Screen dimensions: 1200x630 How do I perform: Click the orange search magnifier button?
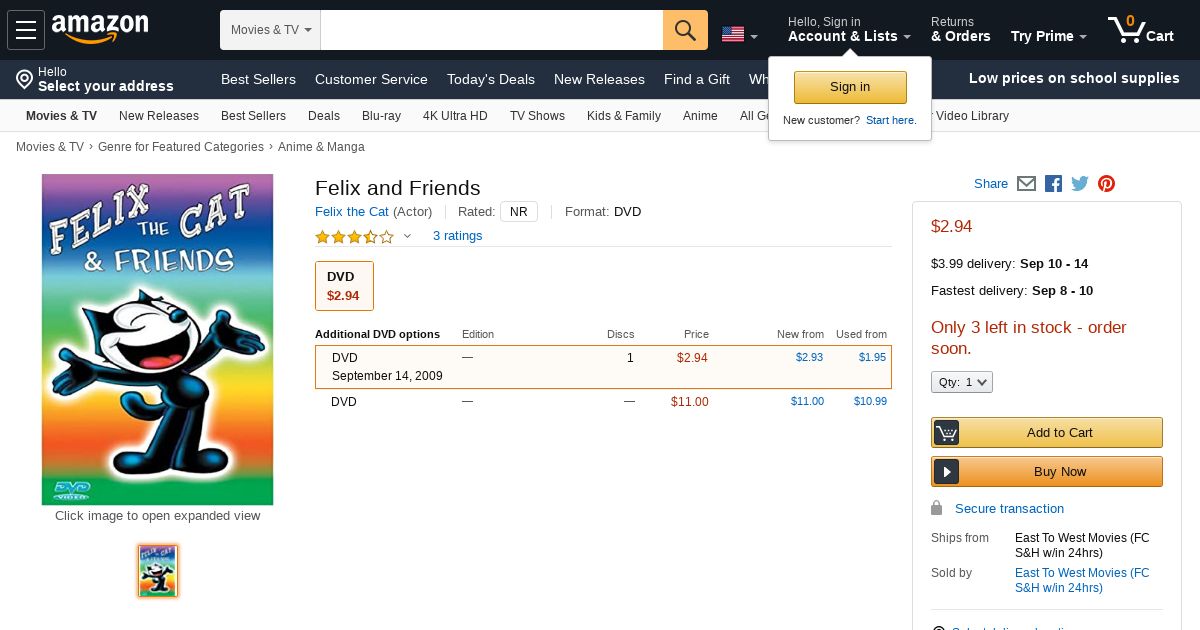(685, 30)
